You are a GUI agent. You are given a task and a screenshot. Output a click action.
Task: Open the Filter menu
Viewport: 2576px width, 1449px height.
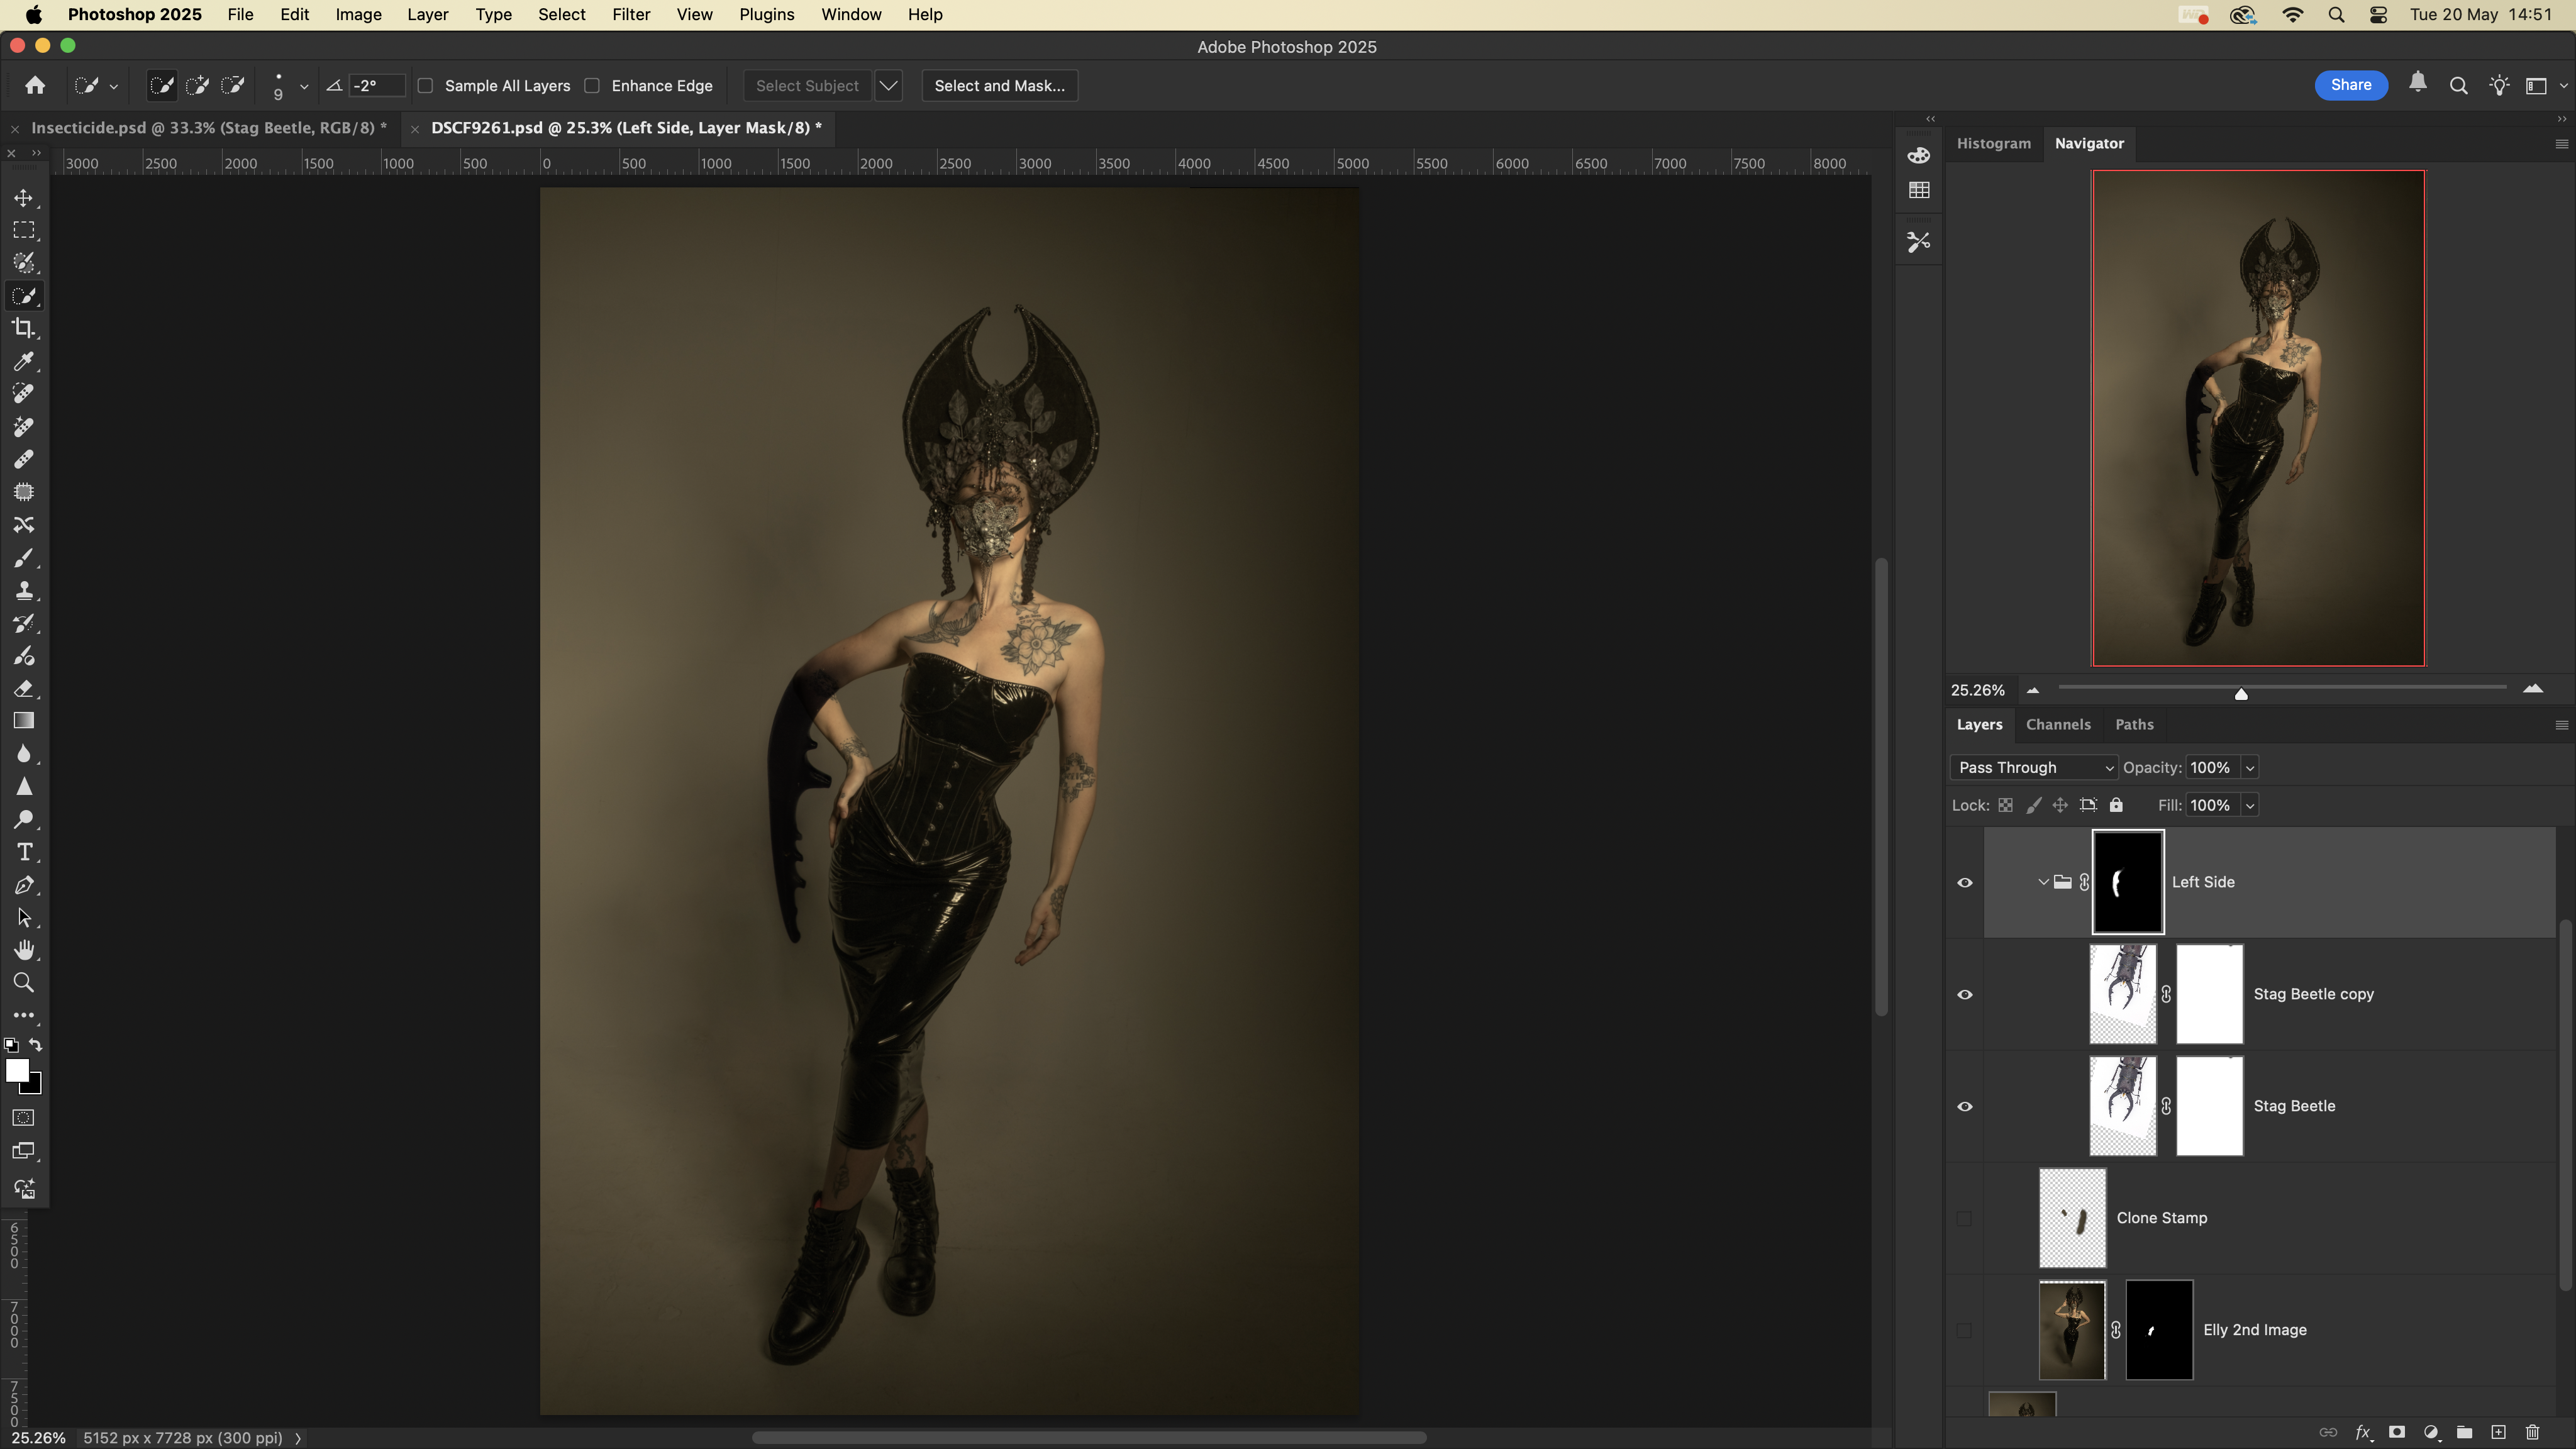tap(630, 15)
